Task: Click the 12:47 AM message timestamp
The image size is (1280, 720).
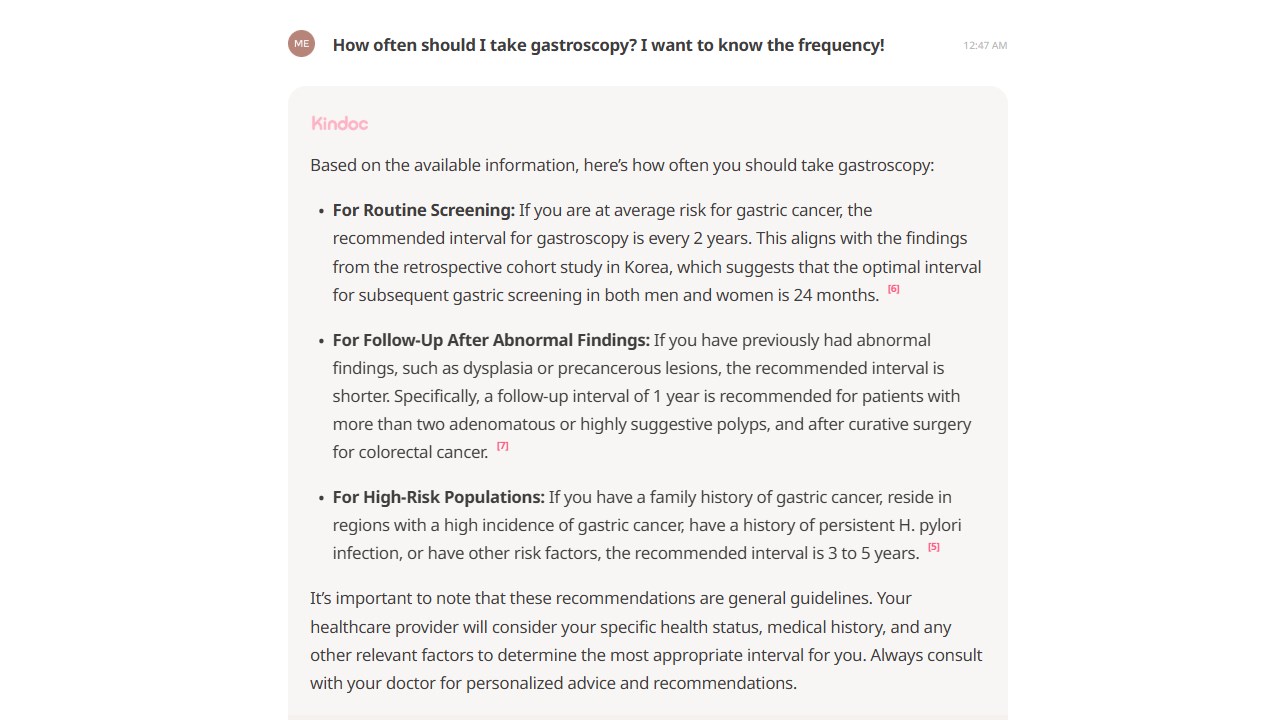Action: coord(985,45)
